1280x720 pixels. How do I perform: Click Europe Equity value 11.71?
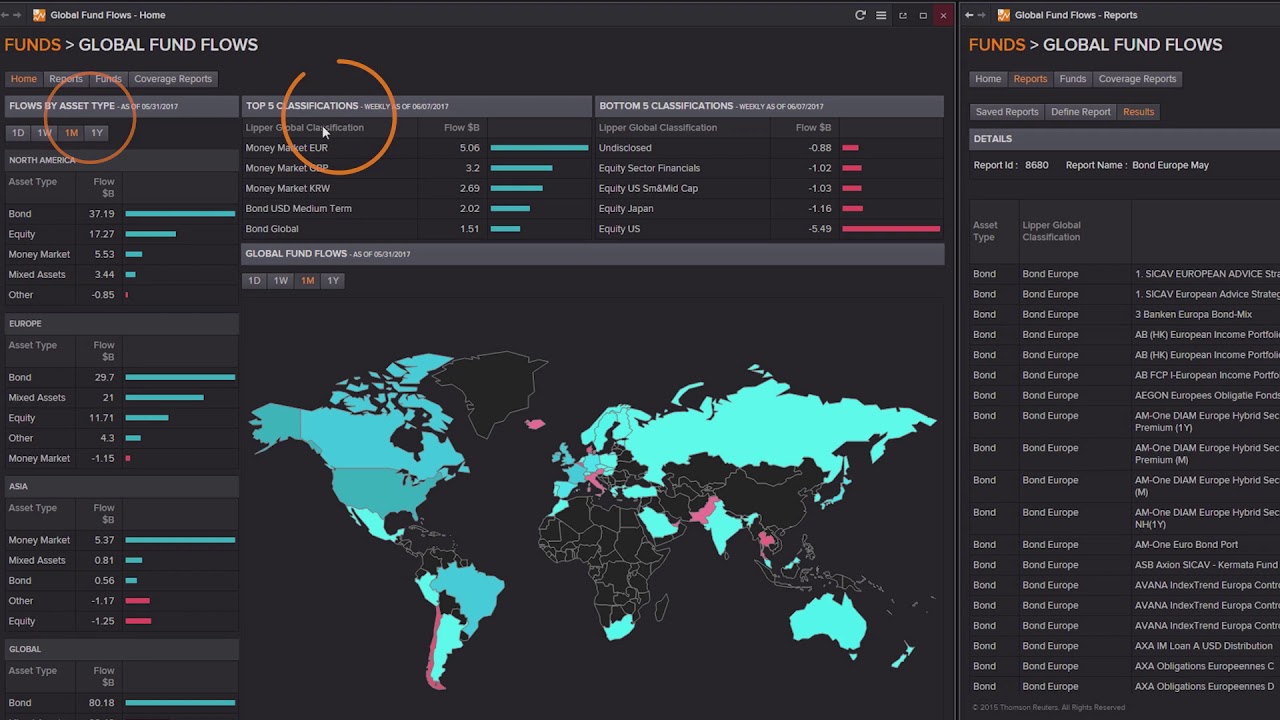click(101, 417)
